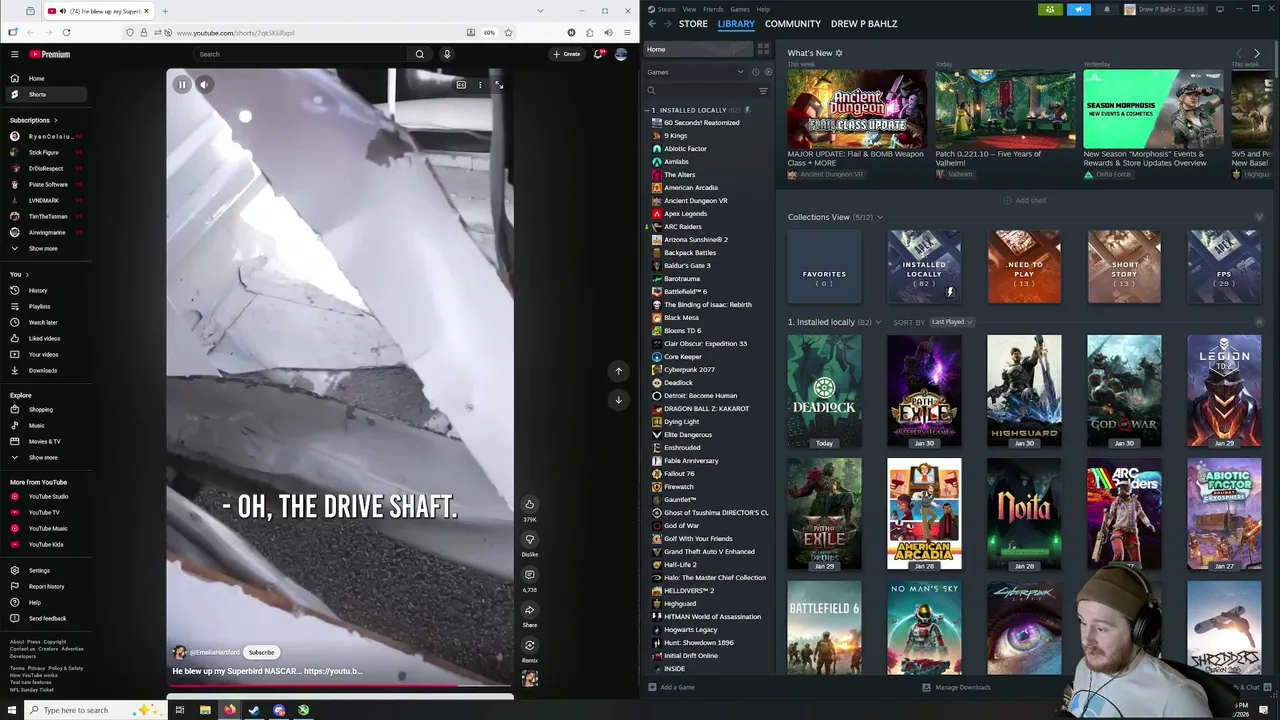Screen dimensions: 1280x720
Task: Open What's New settings gear
Action: pyautogui.click(x=839, y=53)
